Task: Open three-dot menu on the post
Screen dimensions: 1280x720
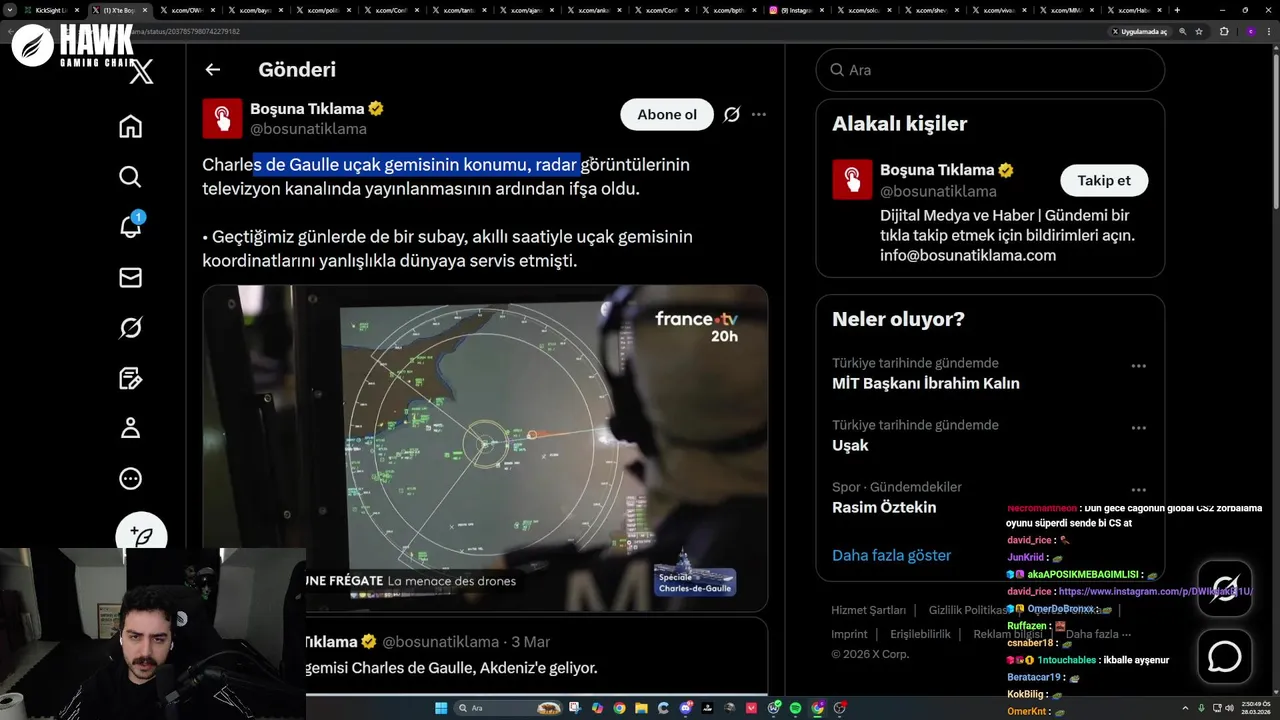Action: [x=759, y=115]
